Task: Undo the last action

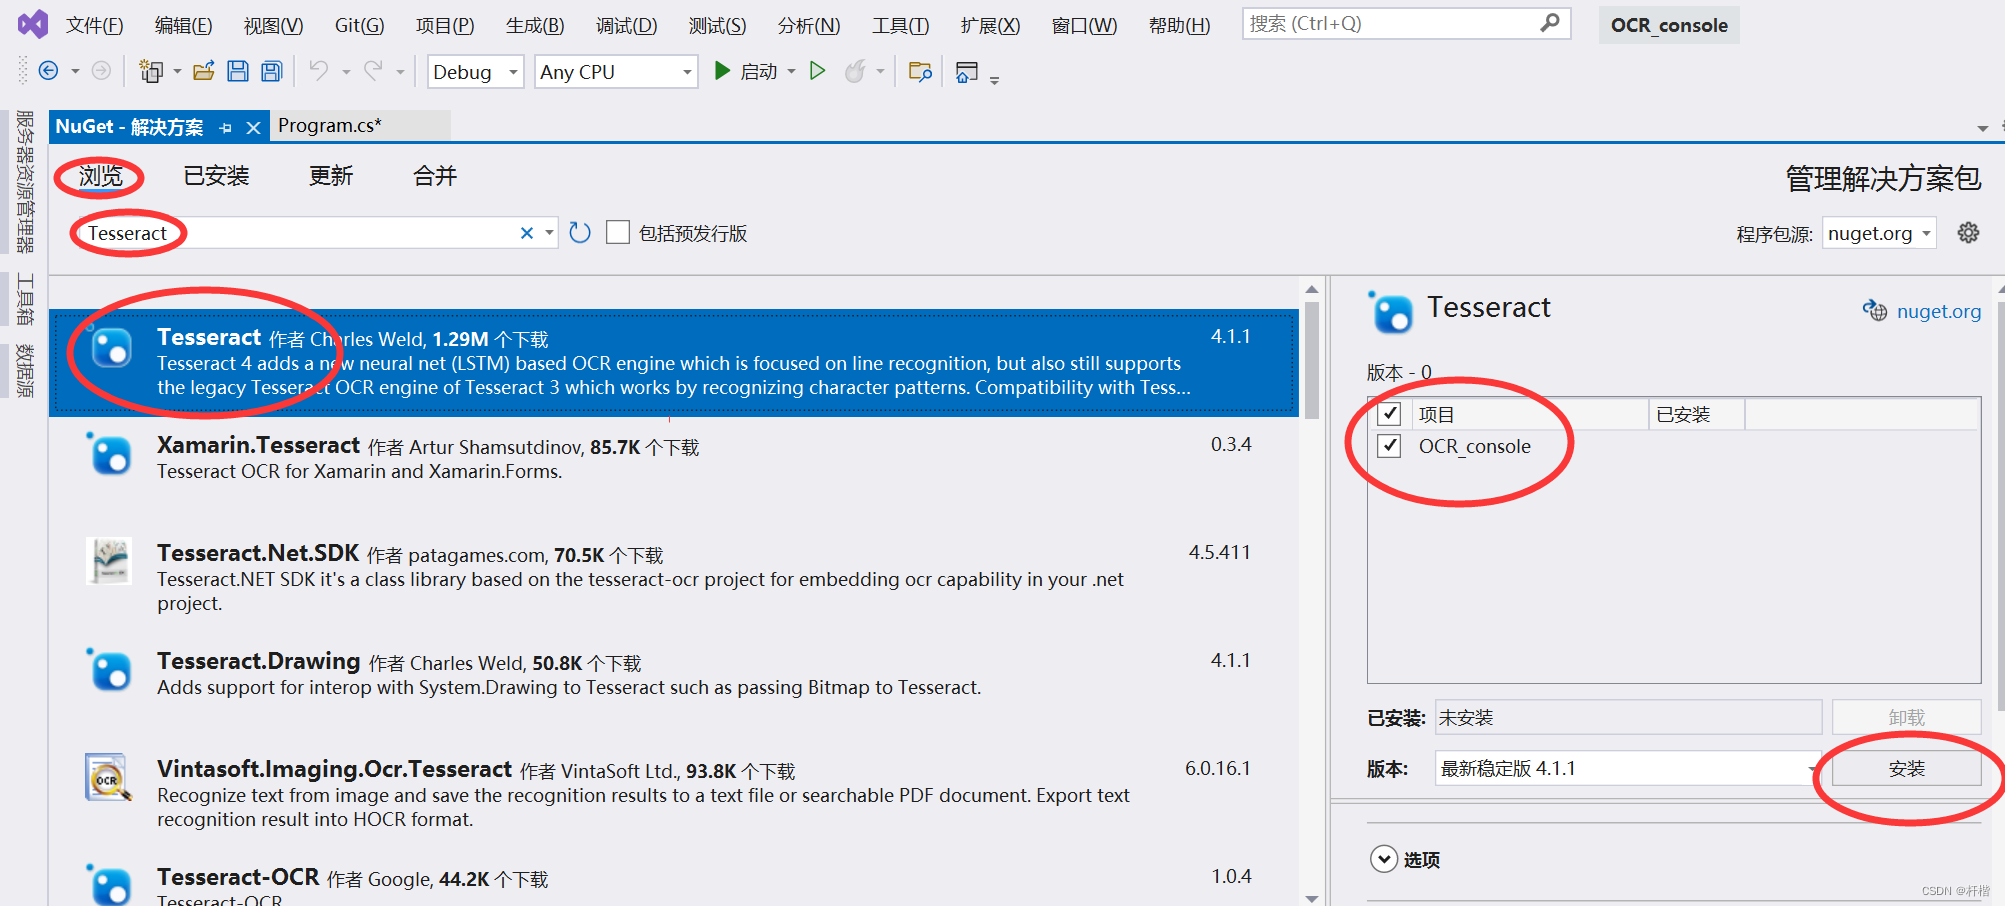Action: click(x=319, y=71)
